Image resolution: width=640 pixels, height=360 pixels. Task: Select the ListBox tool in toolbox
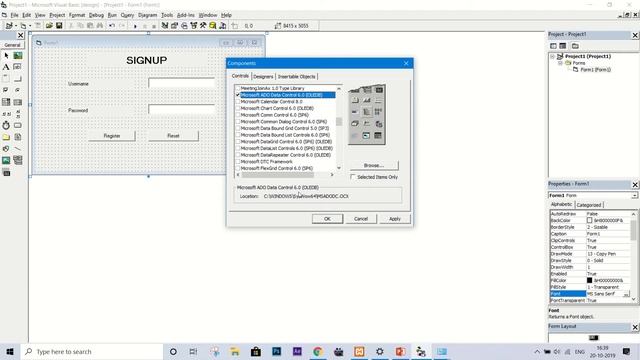tap(18, 102)
